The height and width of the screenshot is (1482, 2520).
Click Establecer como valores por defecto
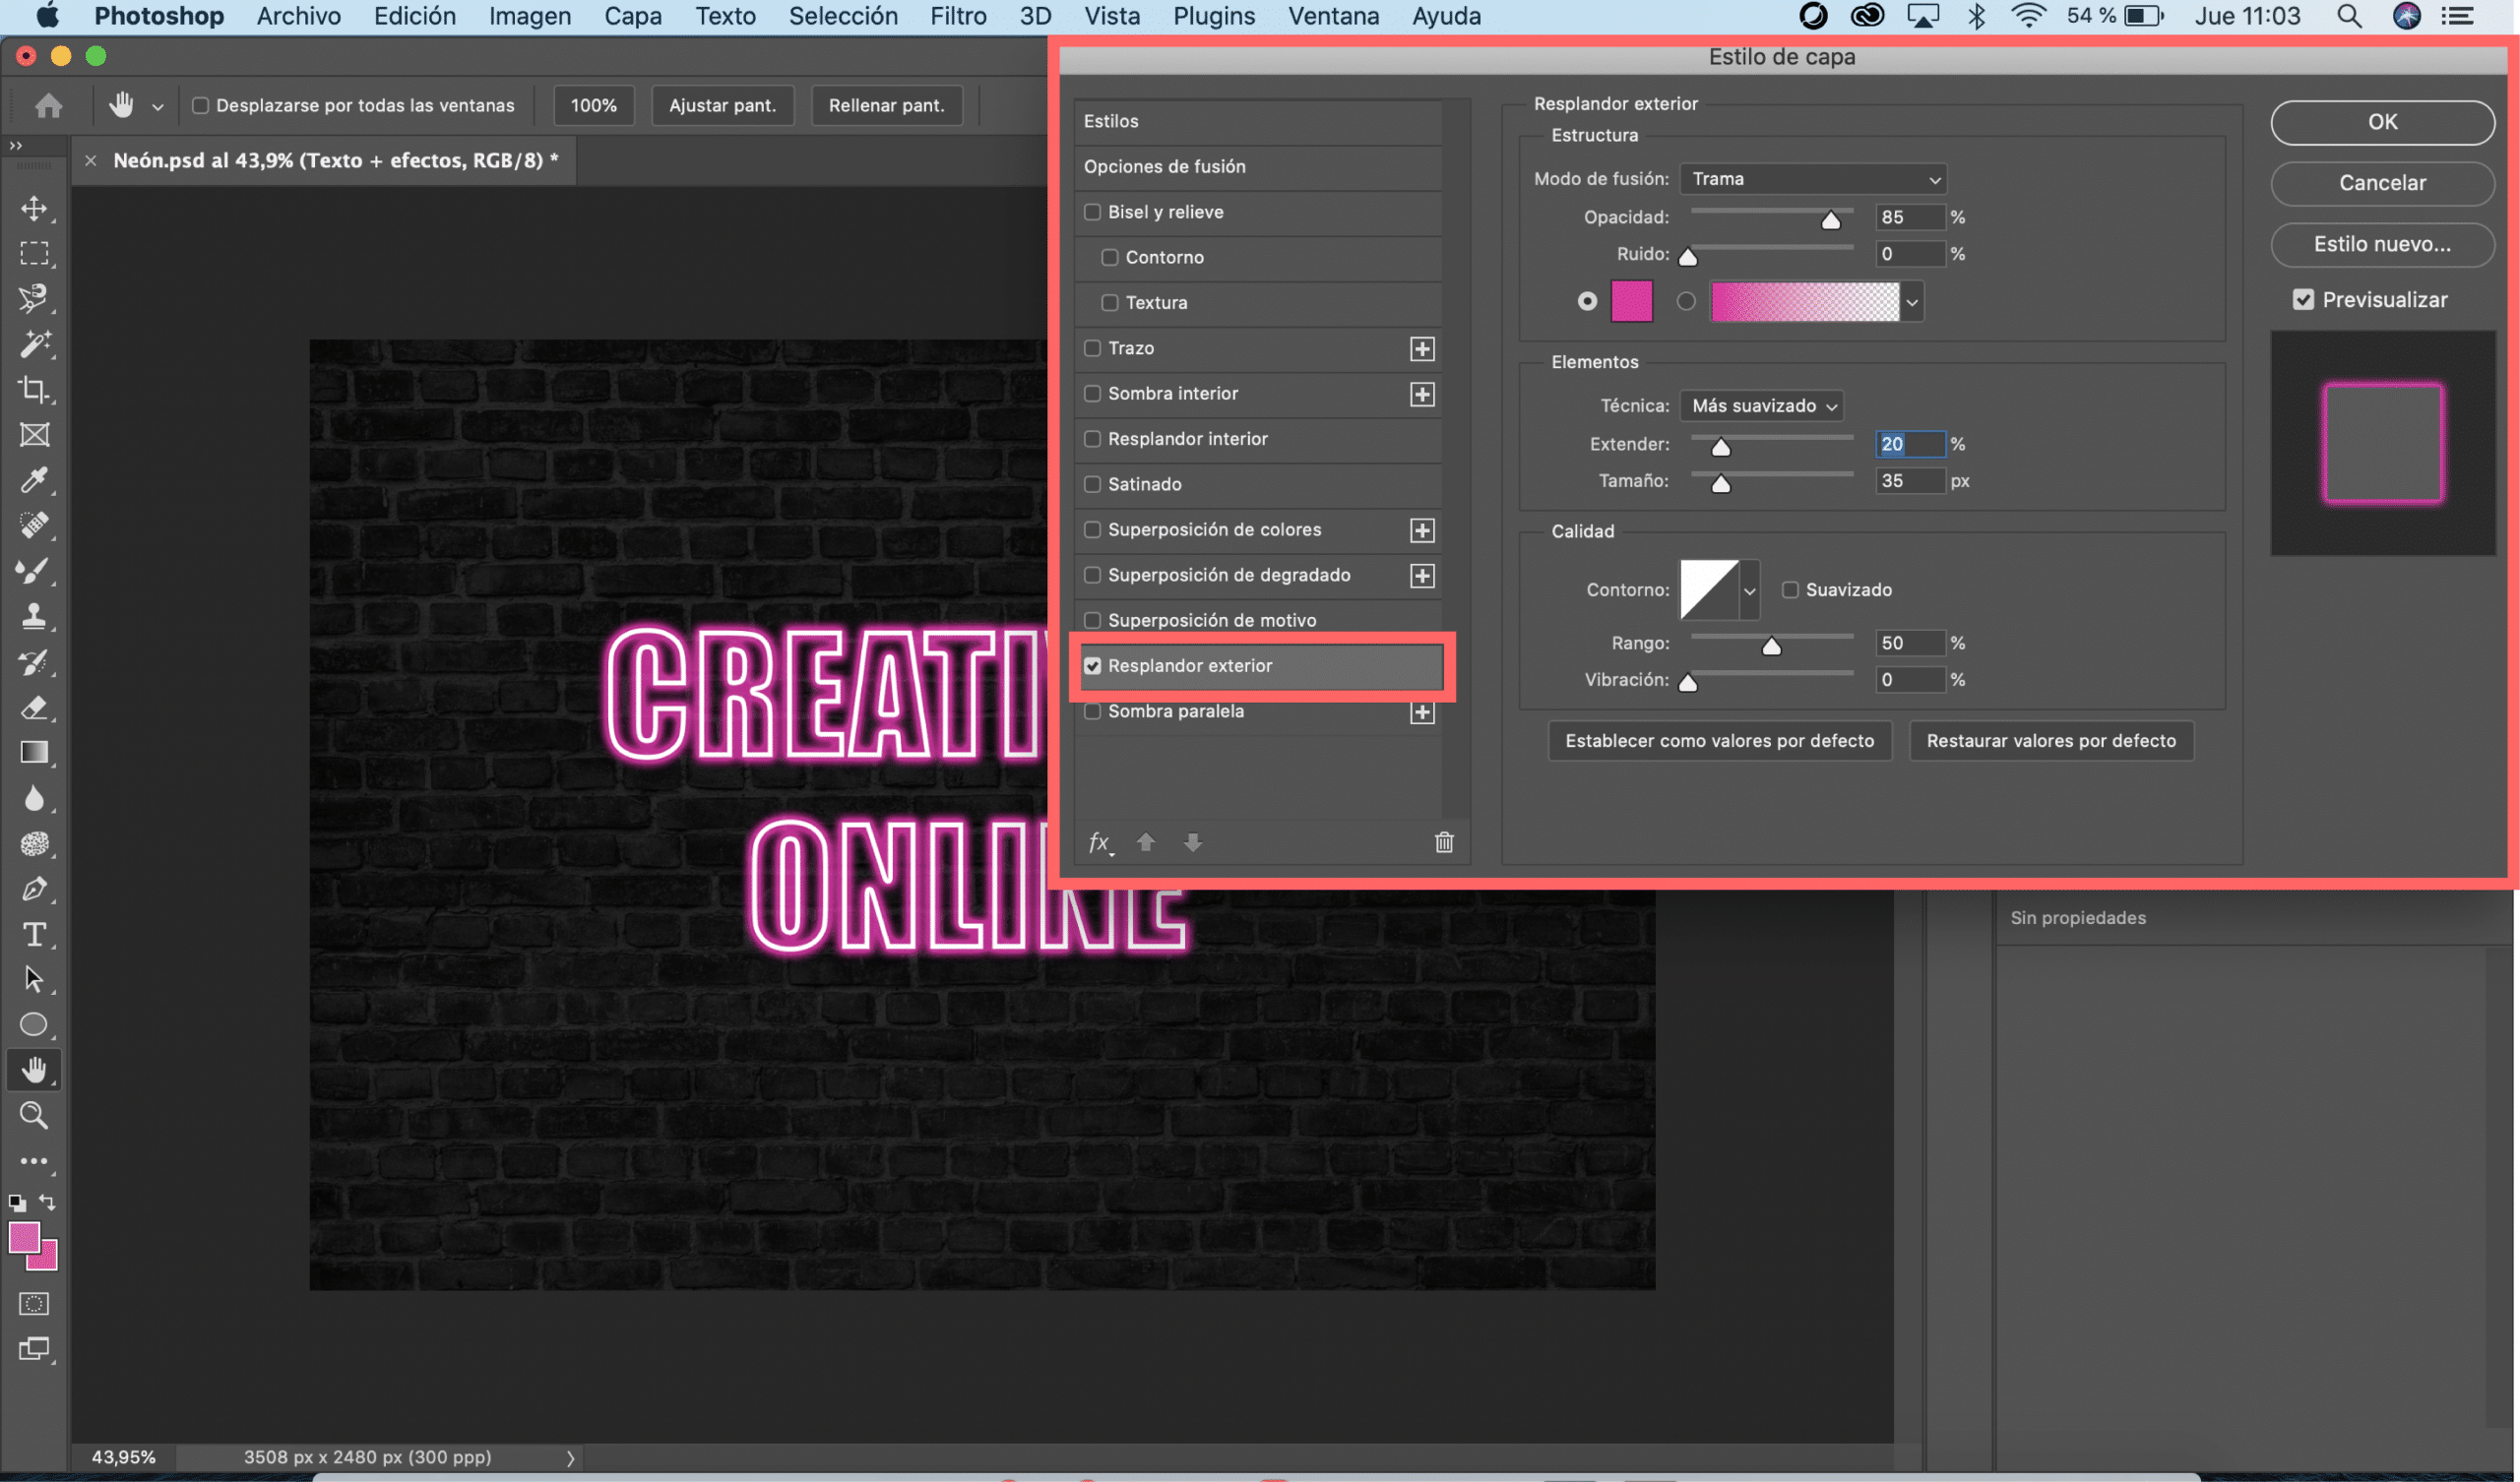tap(1720, 741)
